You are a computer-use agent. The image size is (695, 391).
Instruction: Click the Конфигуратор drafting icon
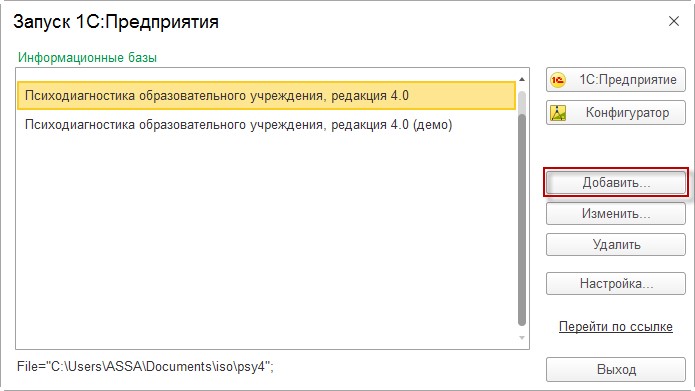[558, 113]
